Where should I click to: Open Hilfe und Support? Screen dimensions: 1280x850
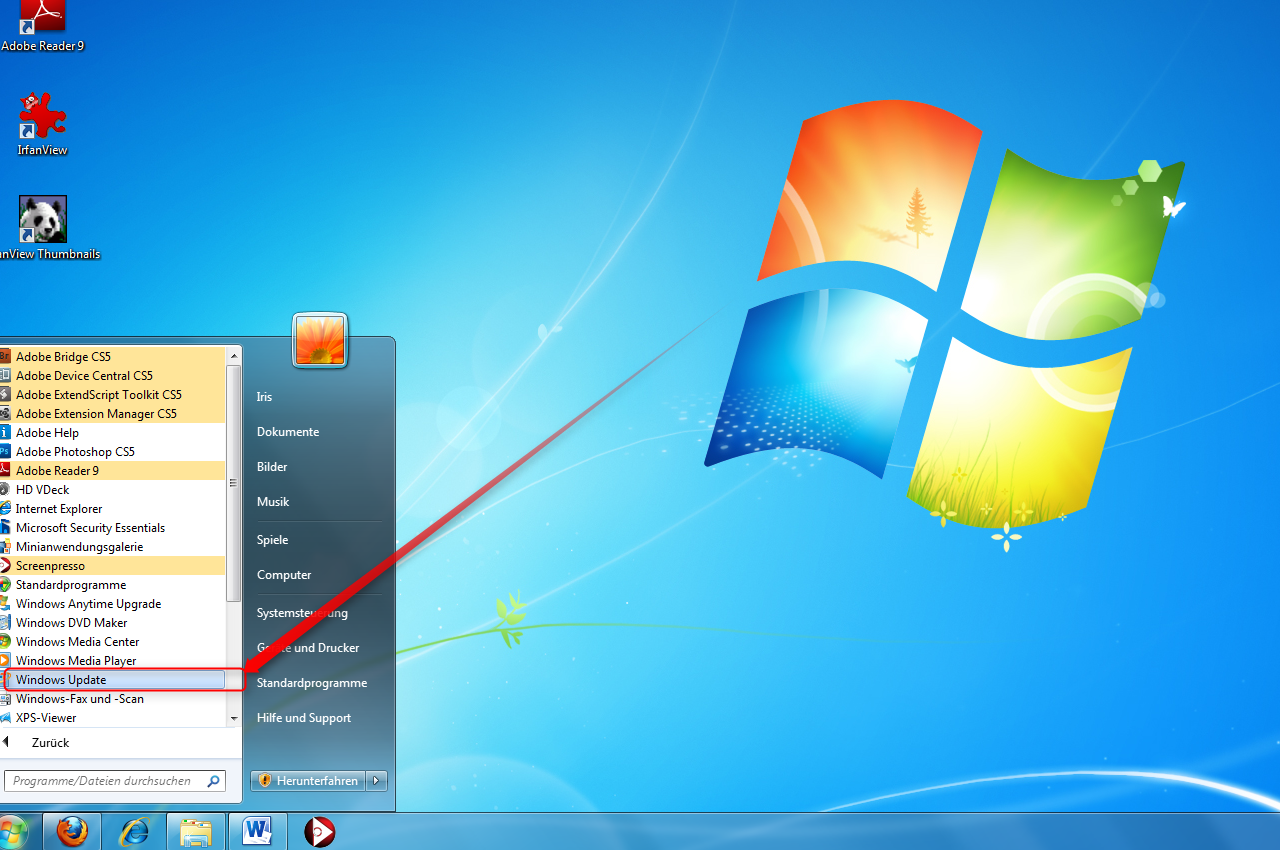tap(304, 718)
